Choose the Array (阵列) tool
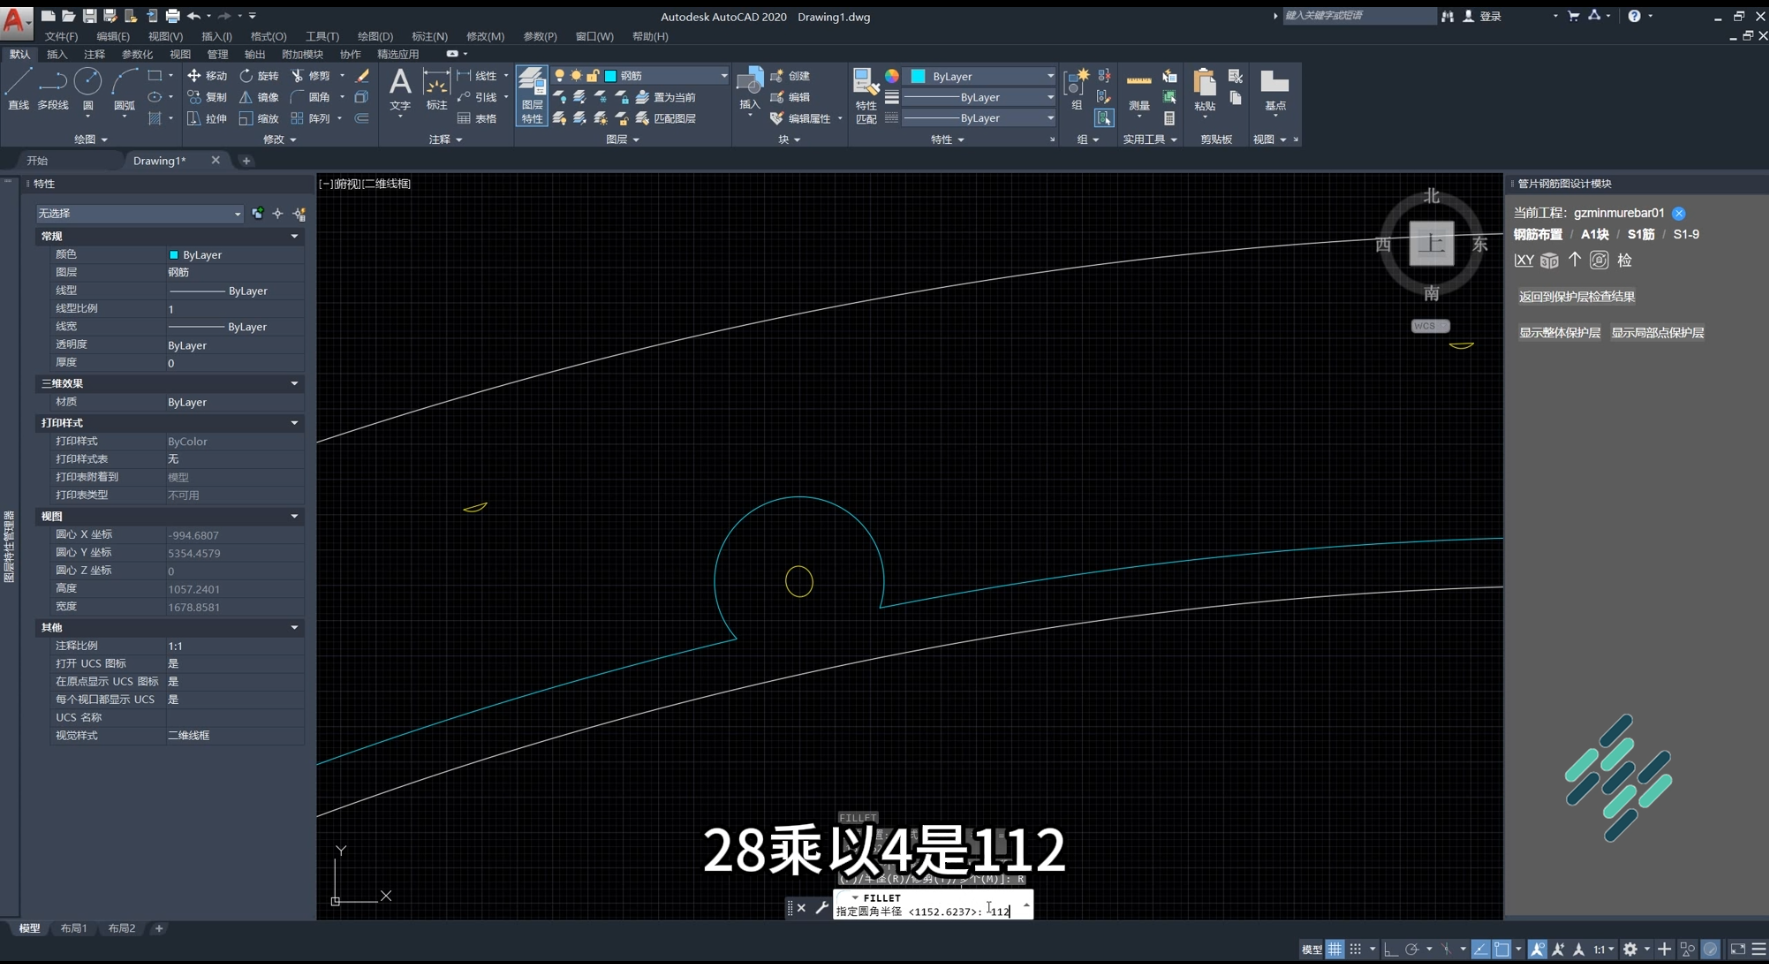This screenshot has width=1769, height=964. pyautogui.click(x=310, y=118)
